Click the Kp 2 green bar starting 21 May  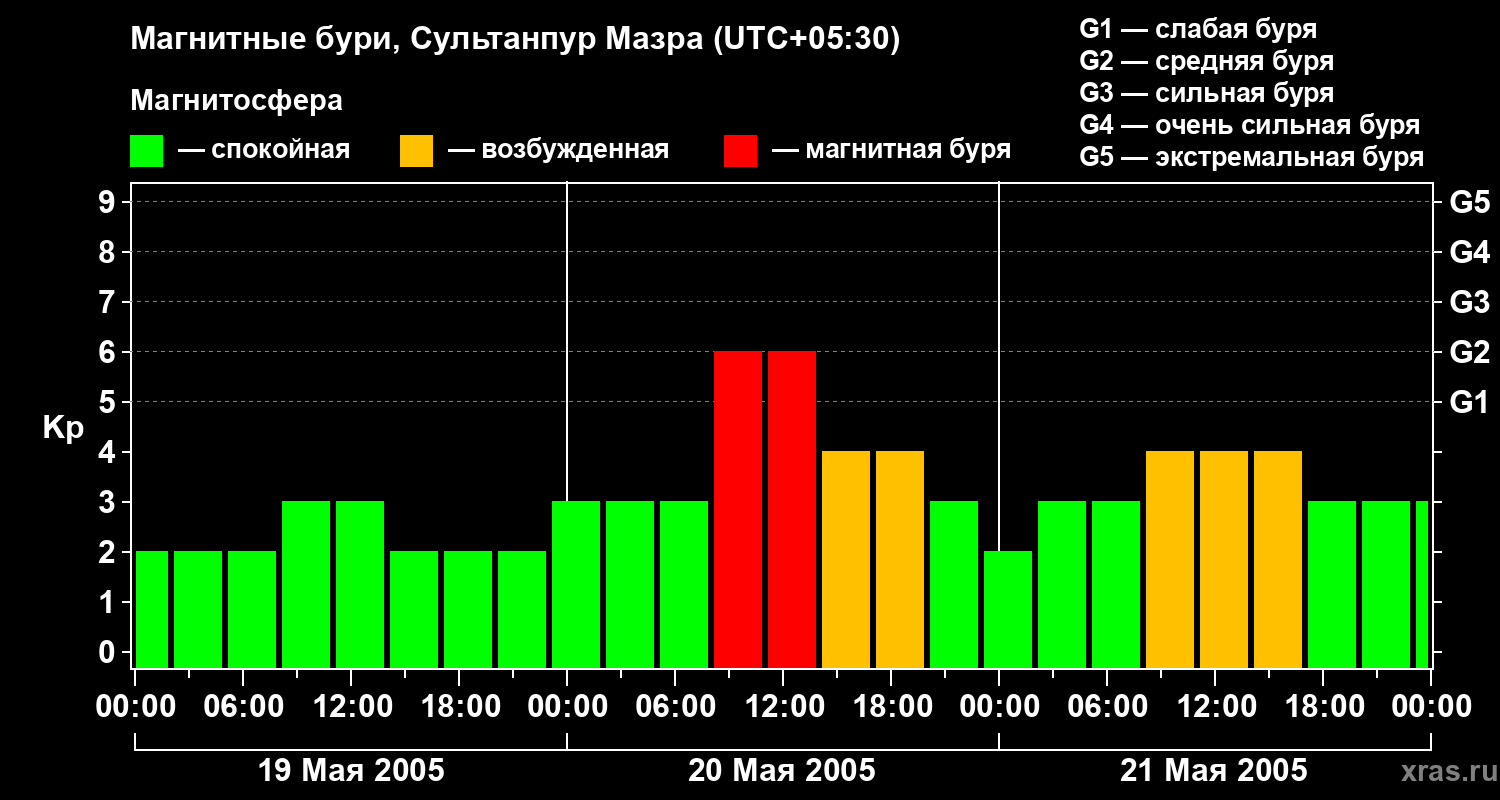coord(1008,610)
